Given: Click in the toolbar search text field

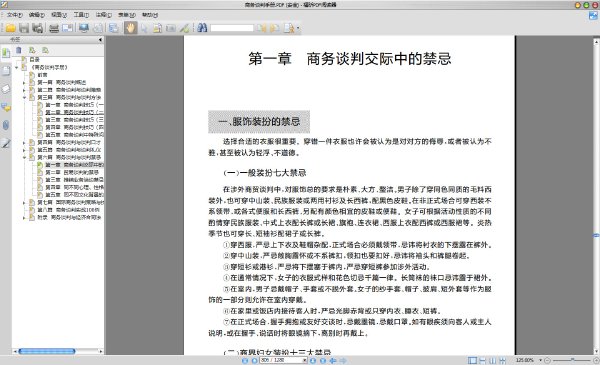Looking at the screenshot, I should click(x=232, y=28).
